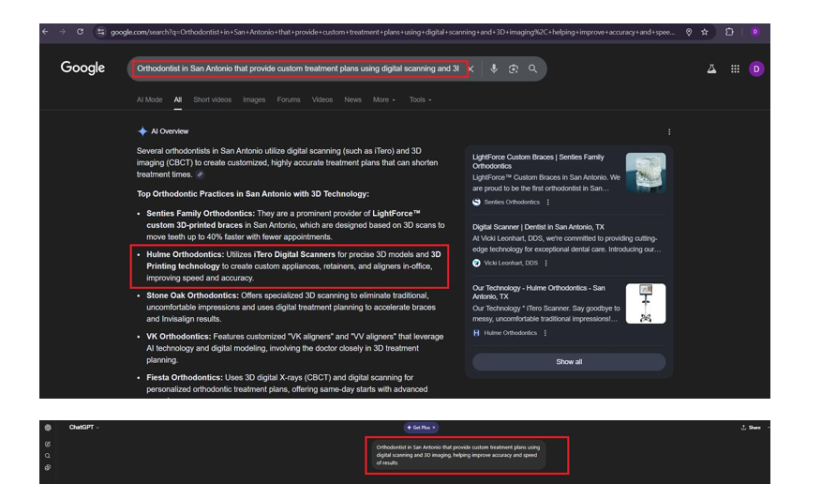Open the Google account avatar D

pyautogui.click(x=756, y=69)
